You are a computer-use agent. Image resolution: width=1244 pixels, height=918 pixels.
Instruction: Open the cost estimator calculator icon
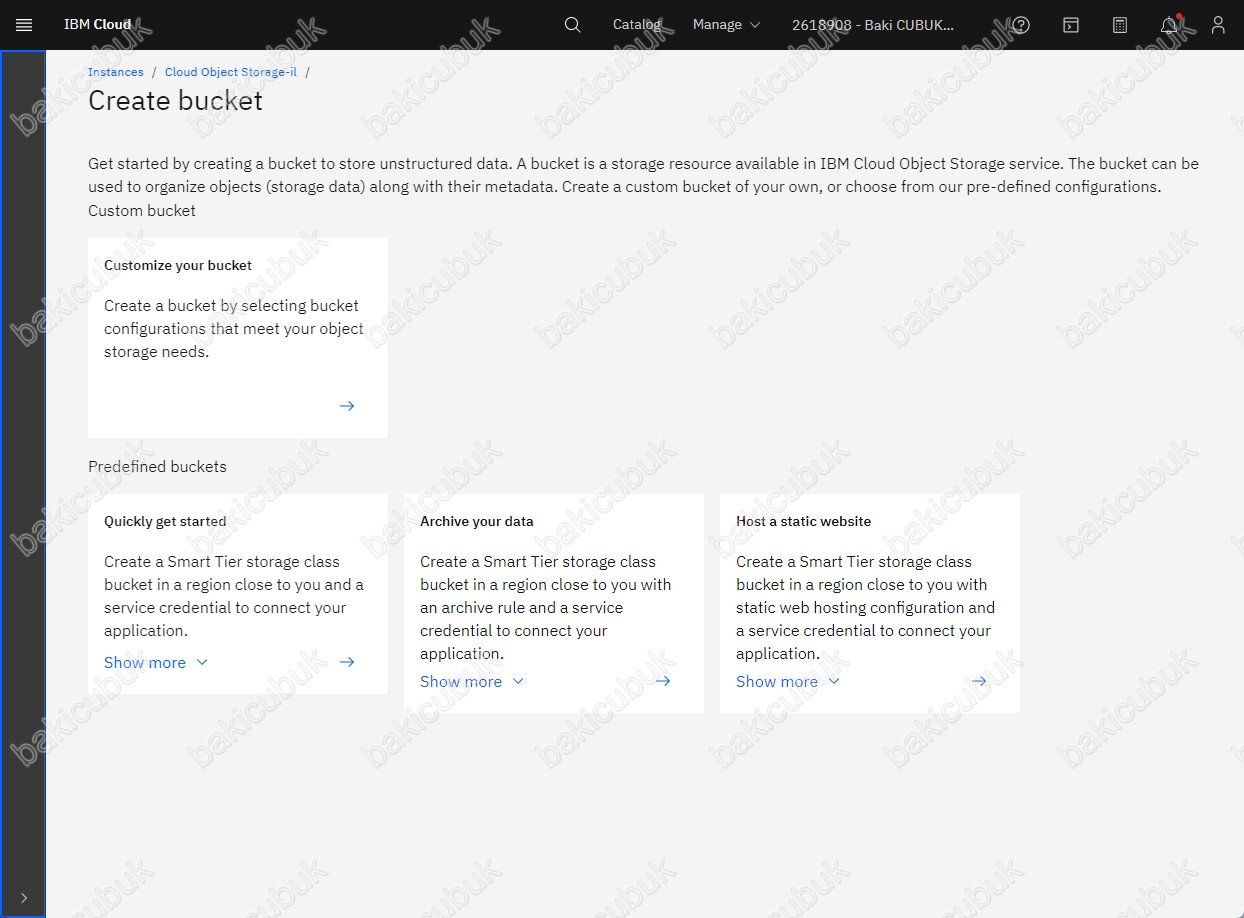point(1120,25)
